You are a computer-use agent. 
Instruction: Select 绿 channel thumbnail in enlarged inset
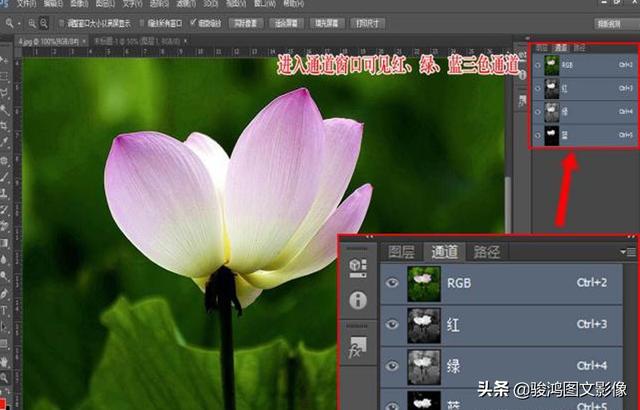424,366
